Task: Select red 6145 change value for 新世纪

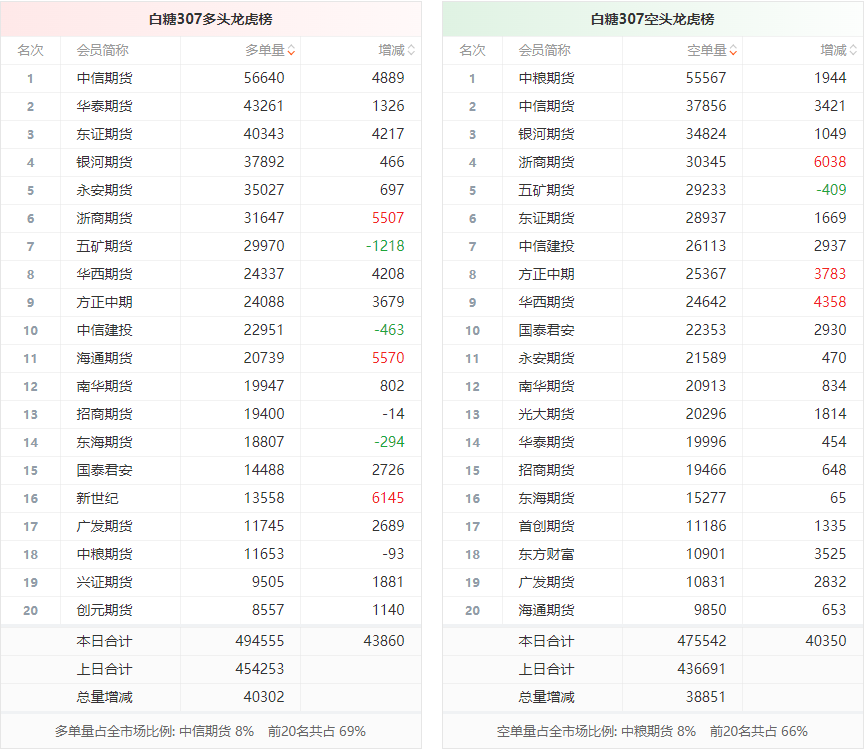Action: tap(388, 498)
